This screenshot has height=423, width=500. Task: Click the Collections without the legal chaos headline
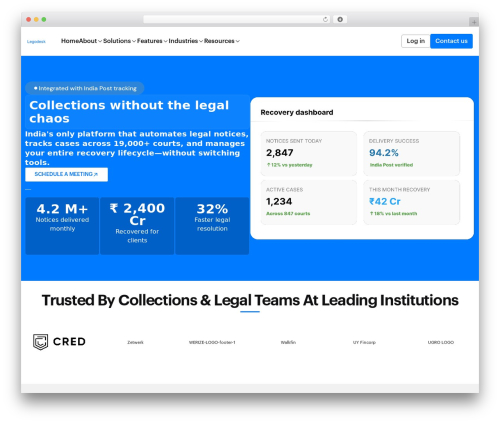[129, 112]
